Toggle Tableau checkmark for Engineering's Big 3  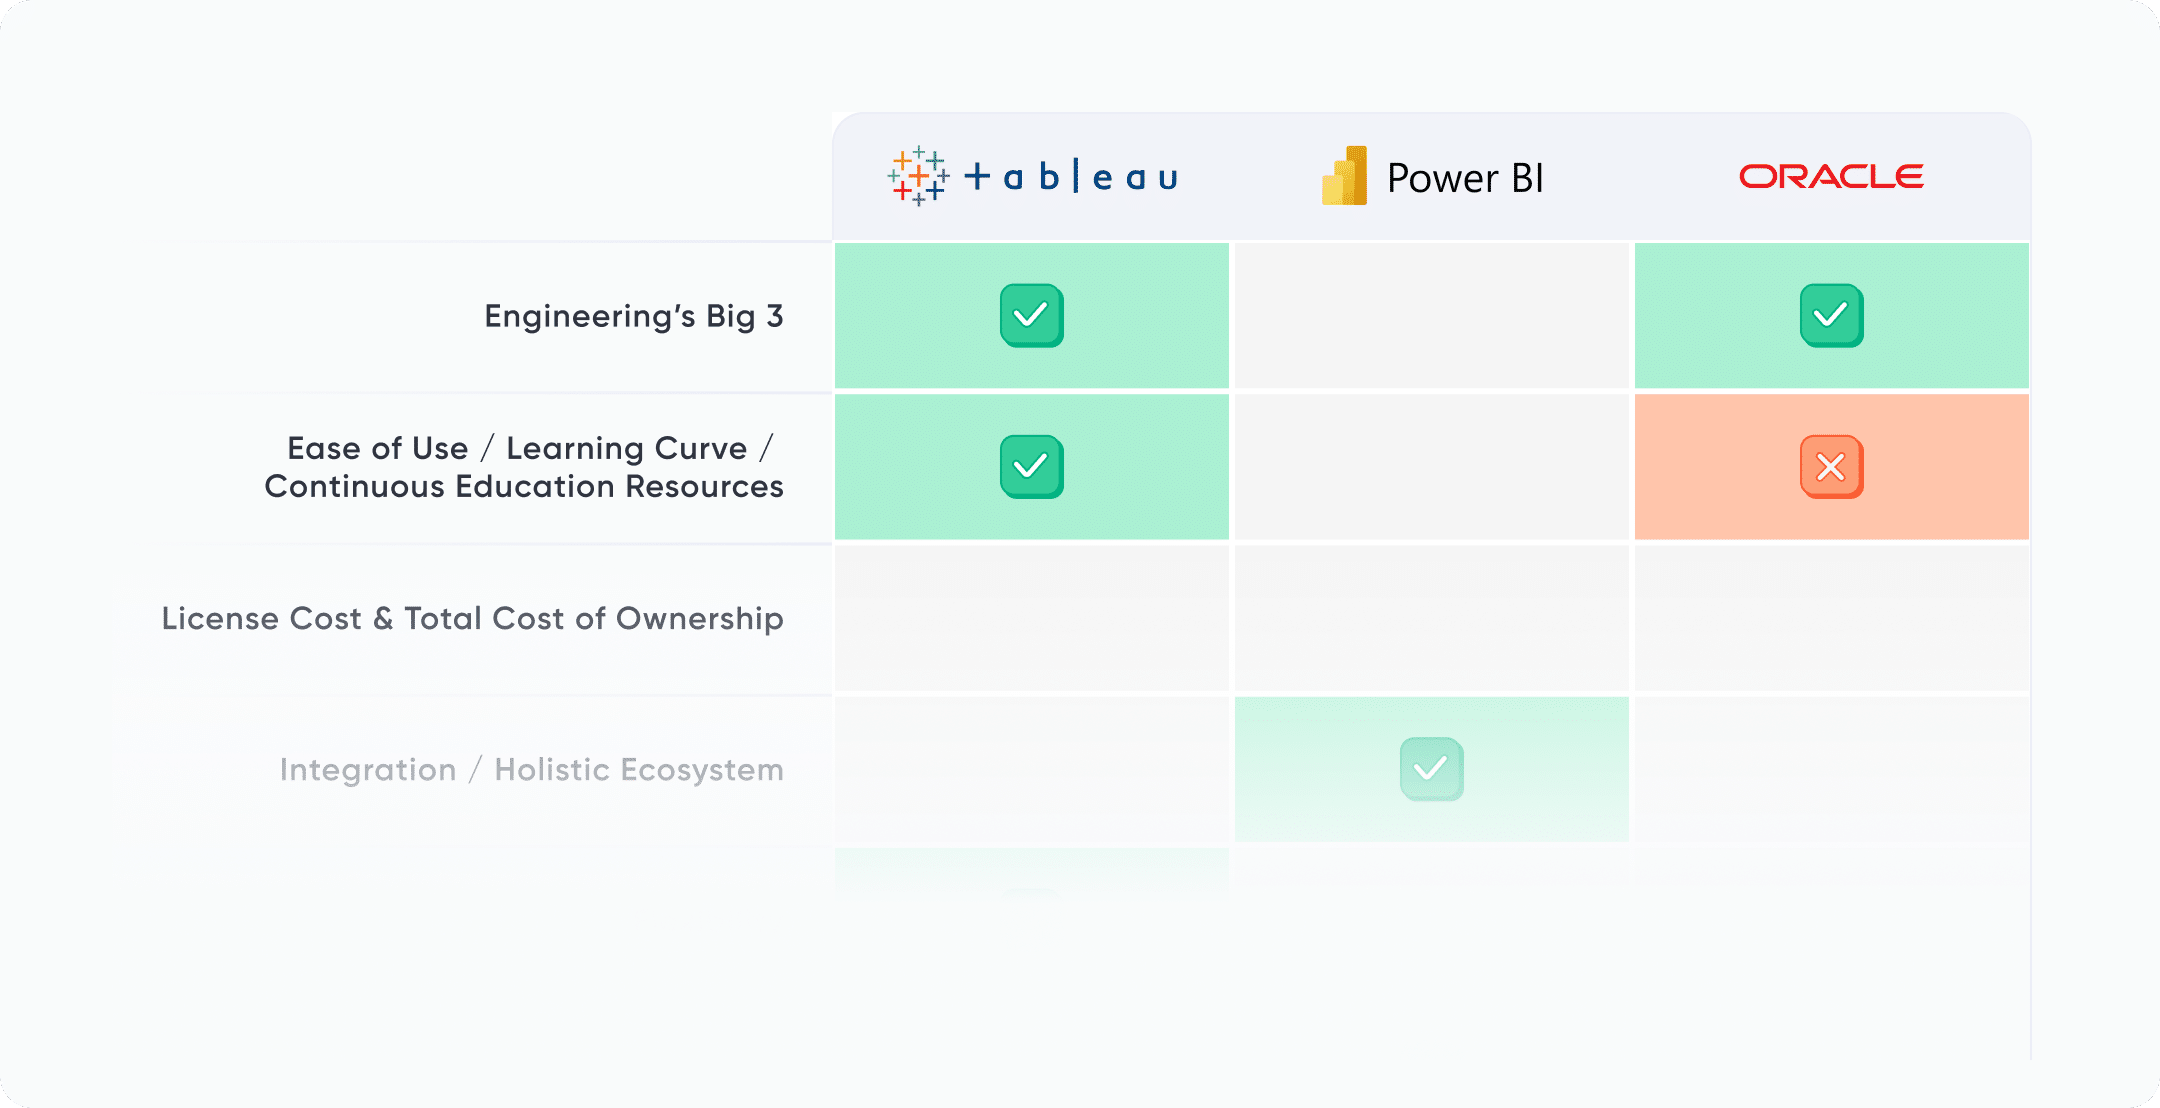[1031, 316]
